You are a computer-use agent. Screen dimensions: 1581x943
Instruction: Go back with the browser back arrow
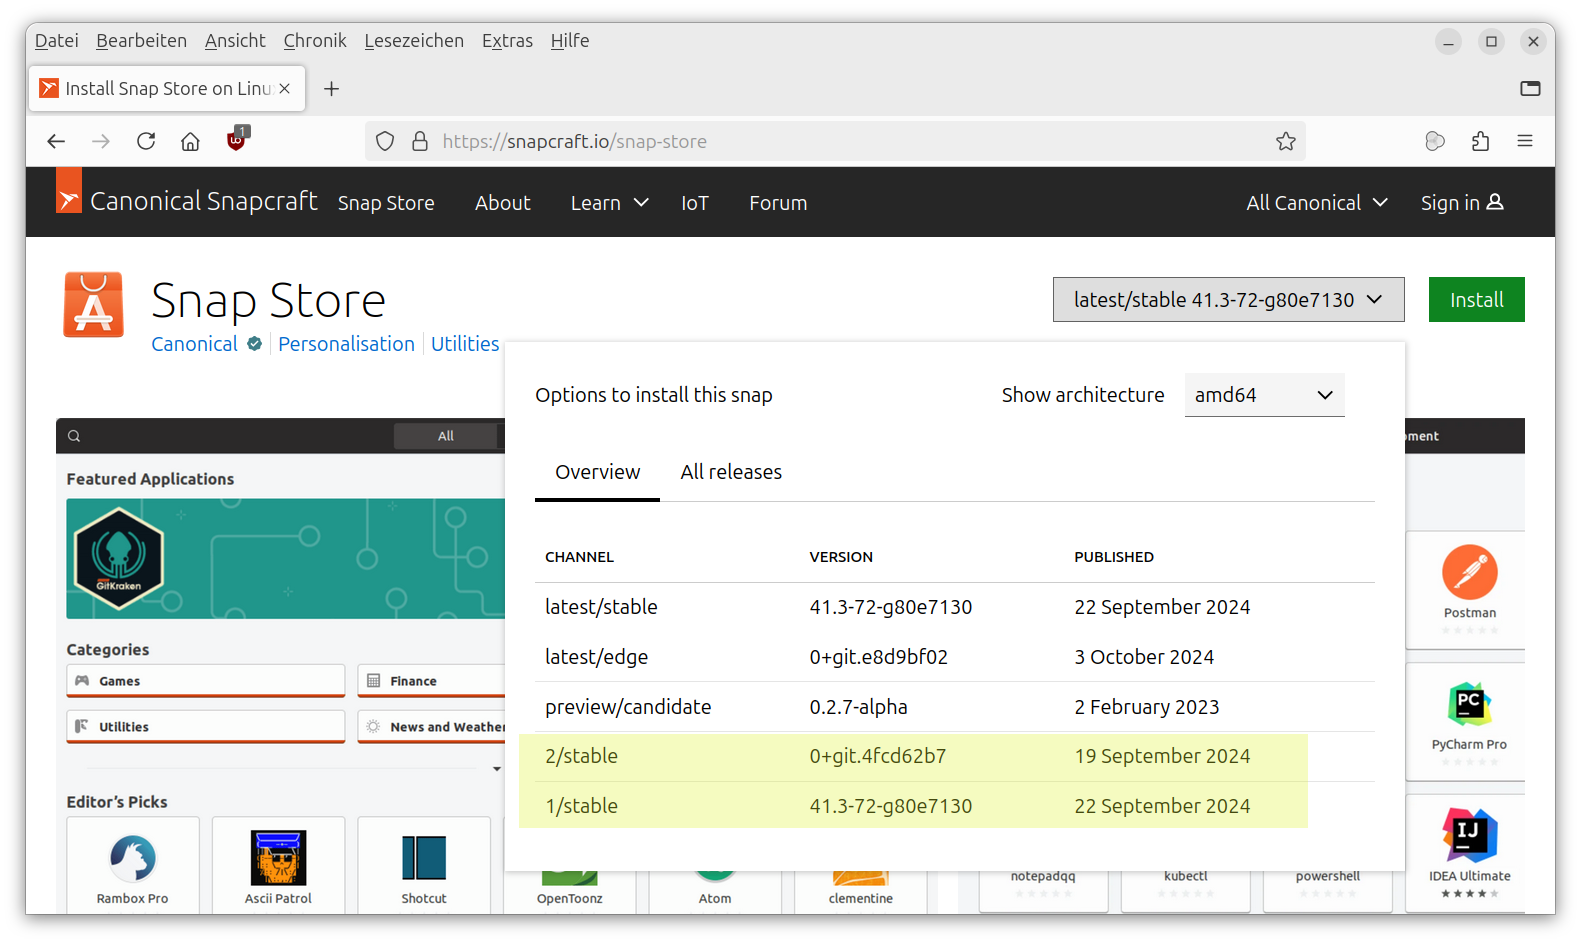point(56,141)
